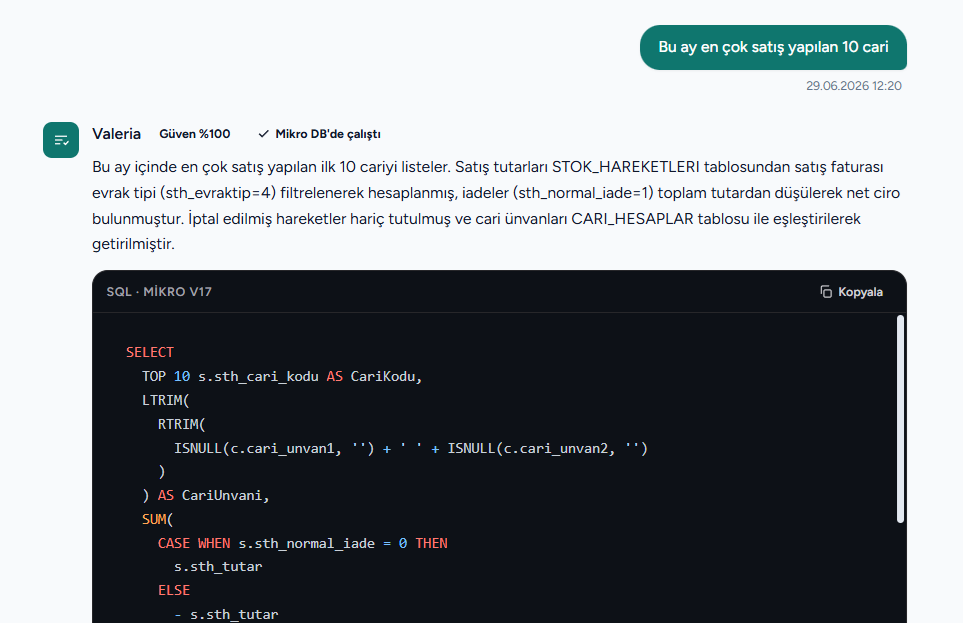
Task: Click the ELSE keyword in the code
Action: pyautogui.click(x=174, y=590)
